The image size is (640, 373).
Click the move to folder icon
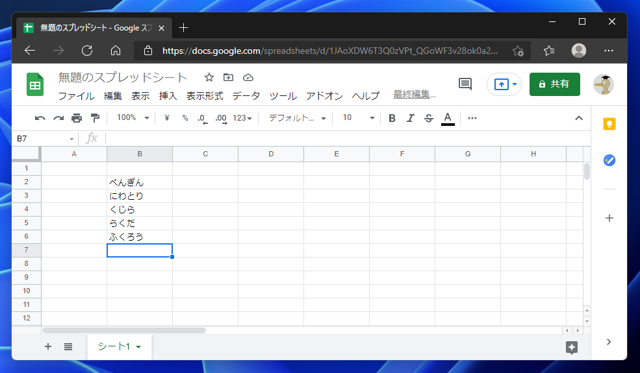point(228,77)
